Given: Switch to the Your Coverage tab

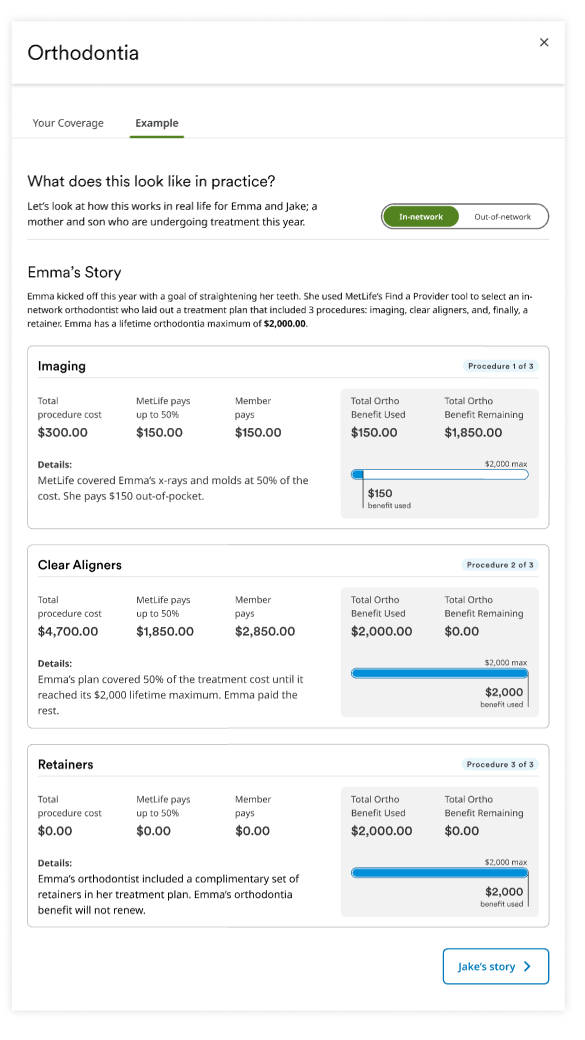Looking at the screenshot, I should 68,123.
